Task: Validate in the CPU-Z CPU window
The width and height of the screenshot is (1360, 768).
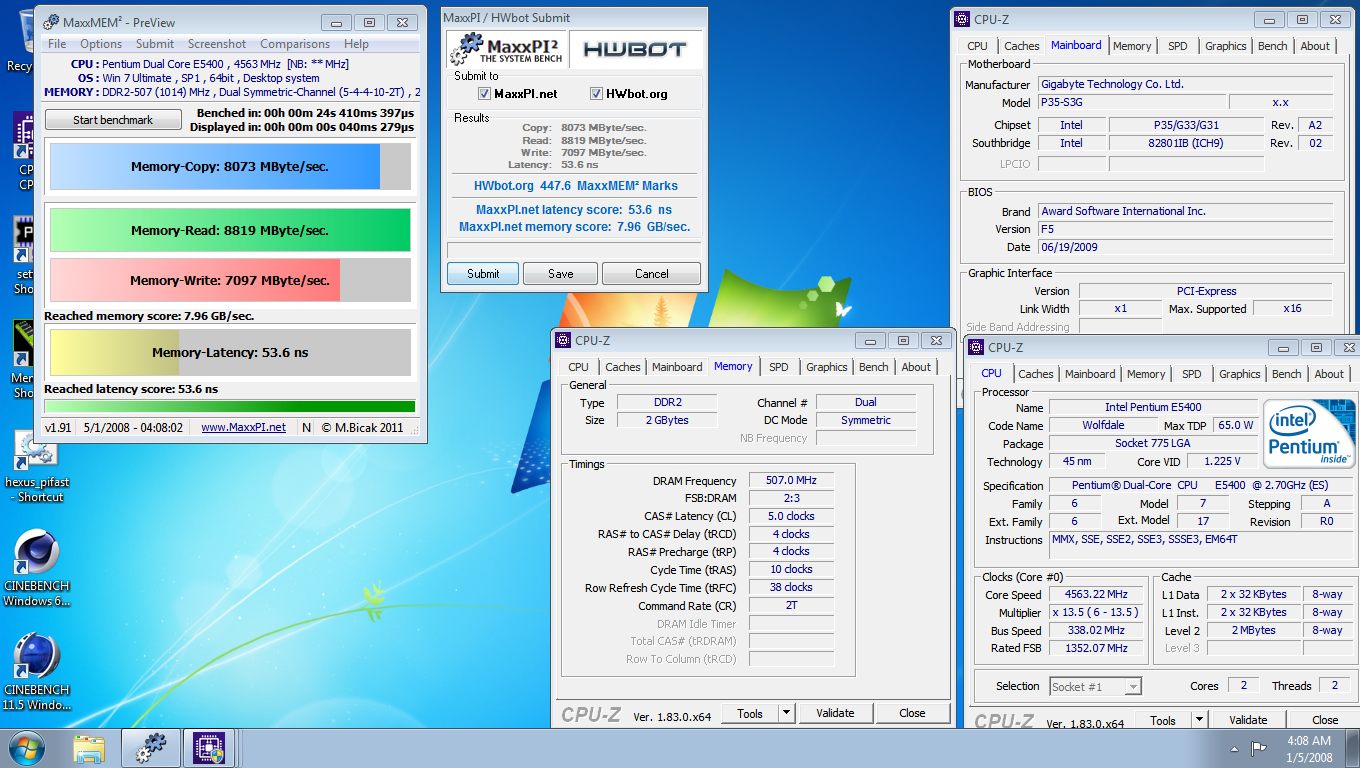Action: pyautogui.click(x=1248, y=720)
